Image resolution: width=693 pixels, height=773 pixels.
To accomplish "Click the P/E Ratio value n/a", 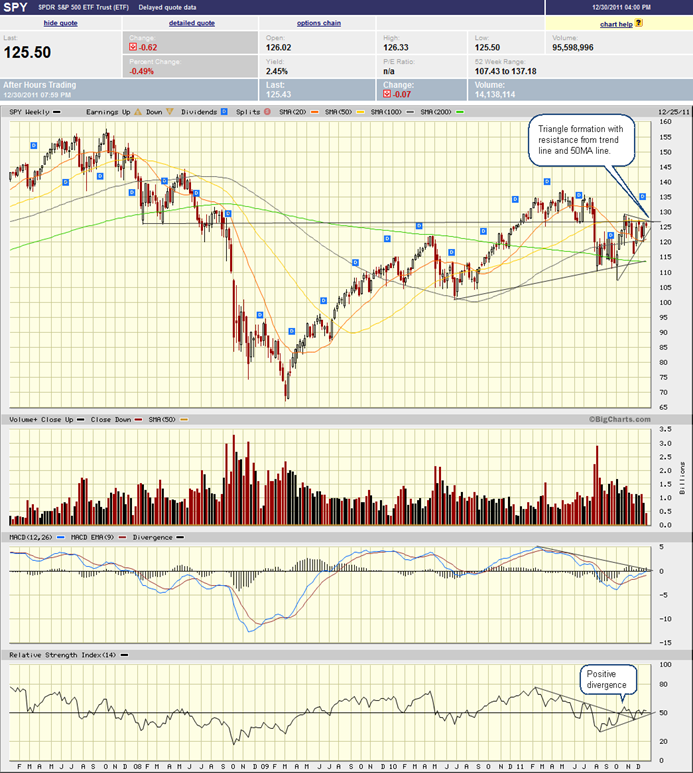I will pyautogui.click(x=389, y=71).
